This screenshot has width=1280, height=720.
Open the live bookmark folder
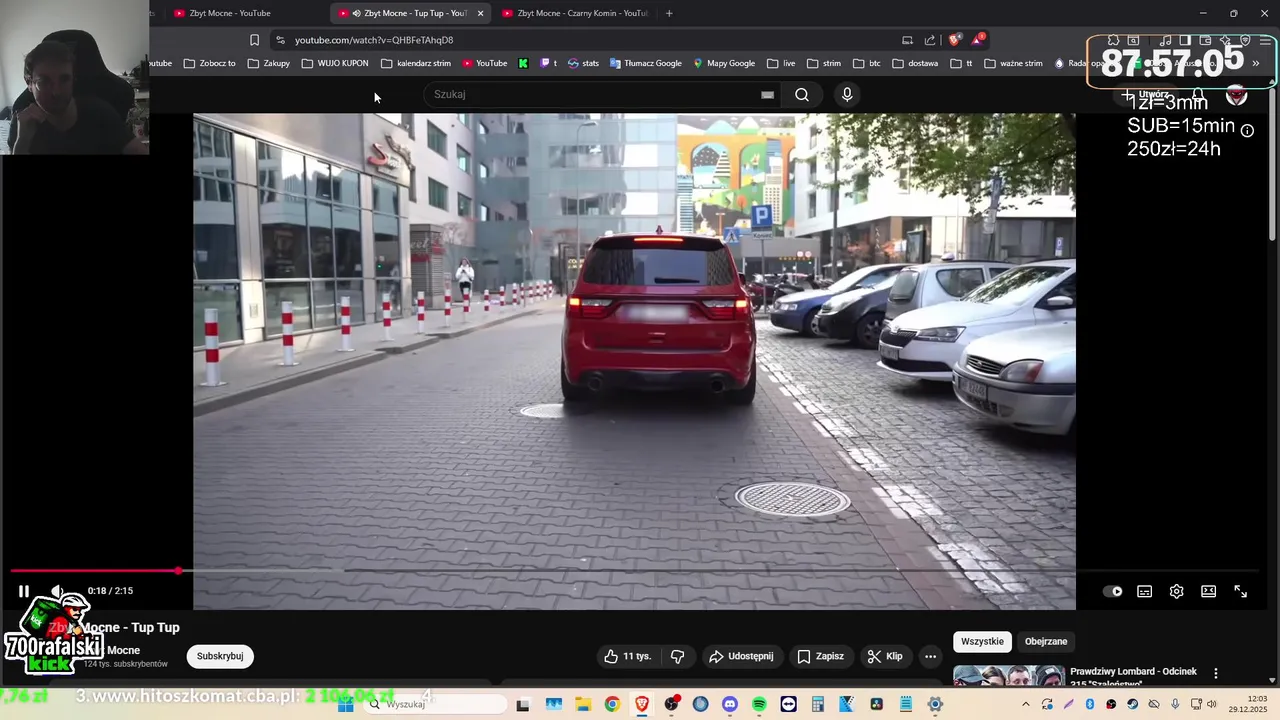click(781, 63)
